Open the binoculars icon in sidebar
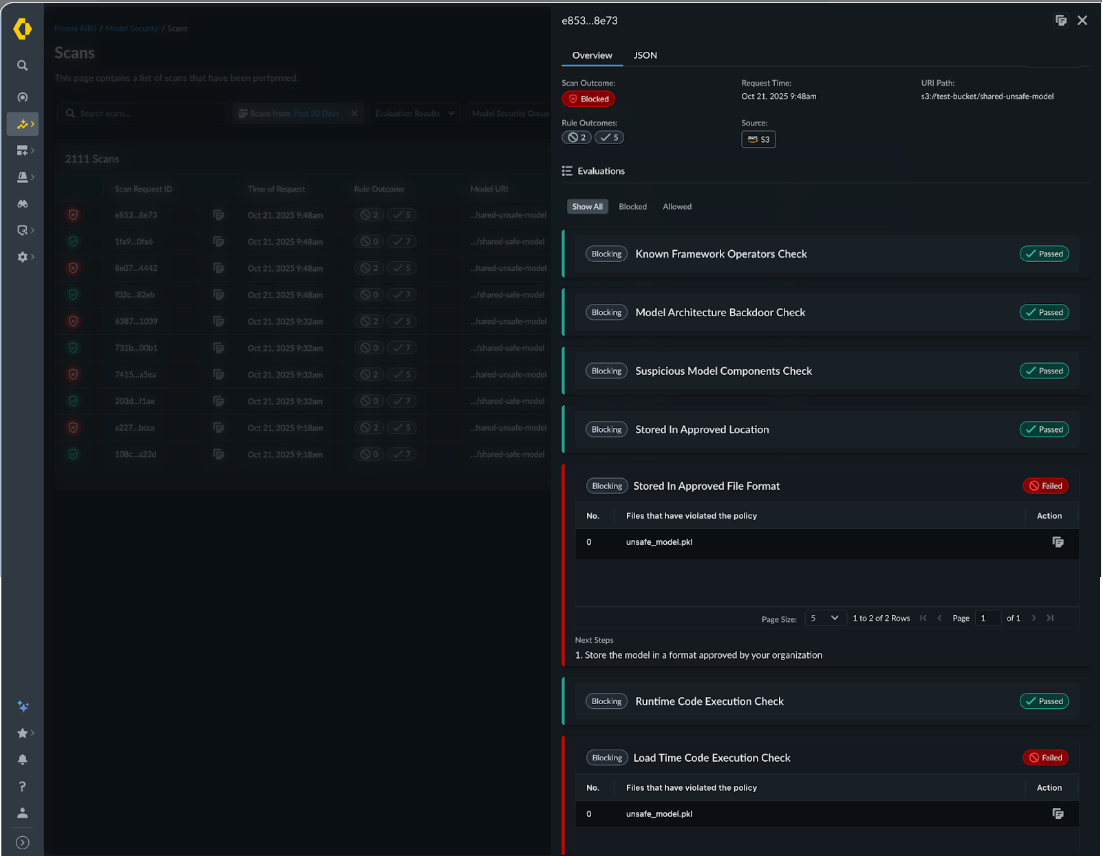This screenshot has height=856, width=1103. pos(22,203)
